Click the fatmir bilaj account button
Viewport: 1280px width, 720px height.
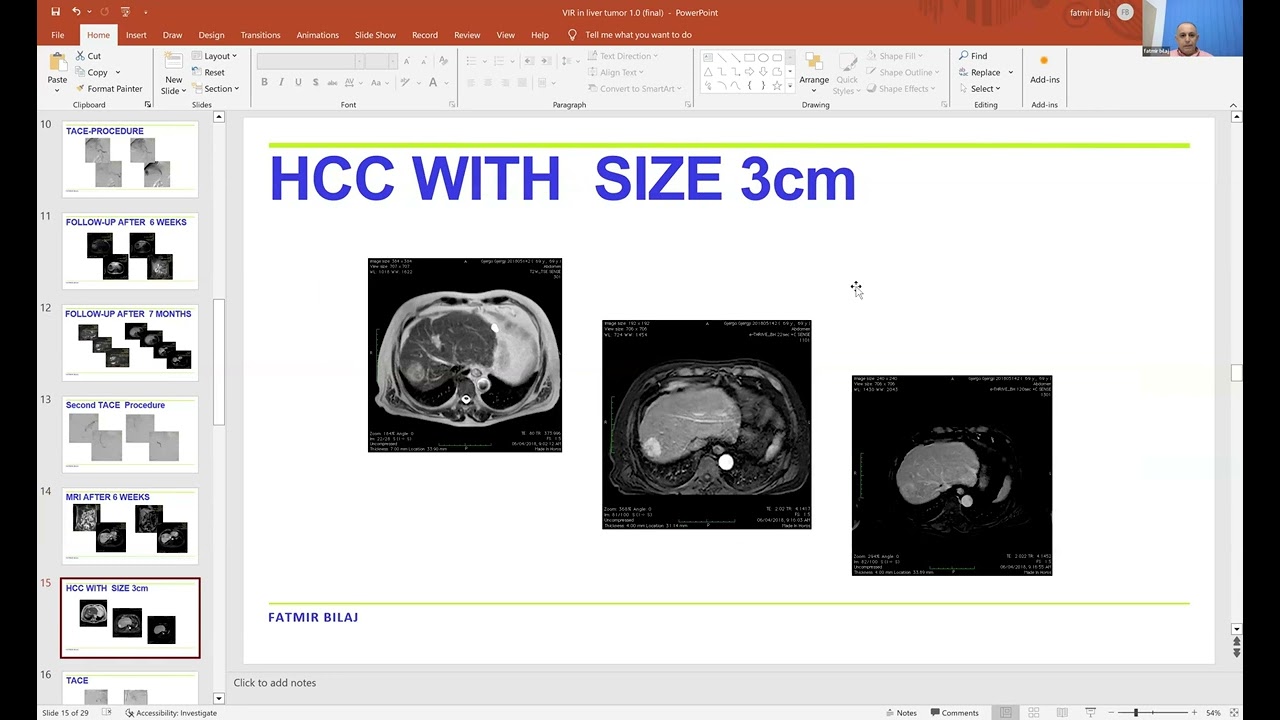tap(1099, 12)
